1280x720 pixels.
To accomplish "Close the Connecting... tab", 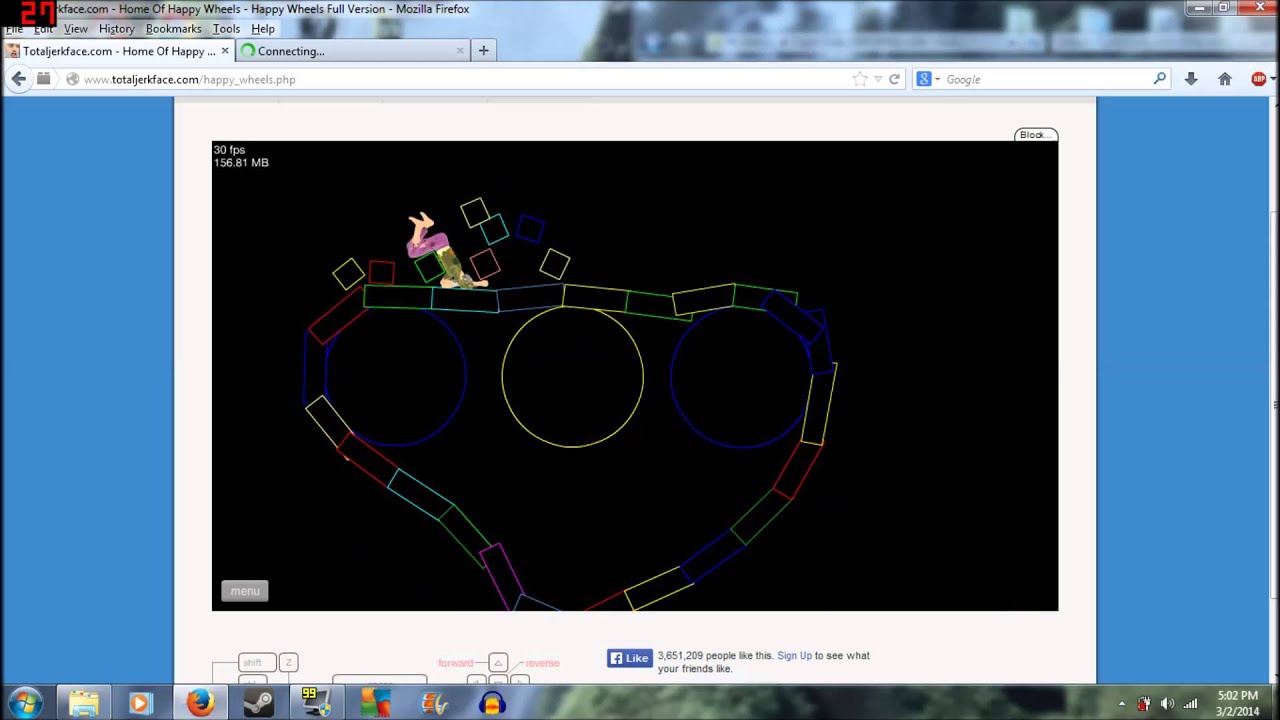I will tap(460, 51).
